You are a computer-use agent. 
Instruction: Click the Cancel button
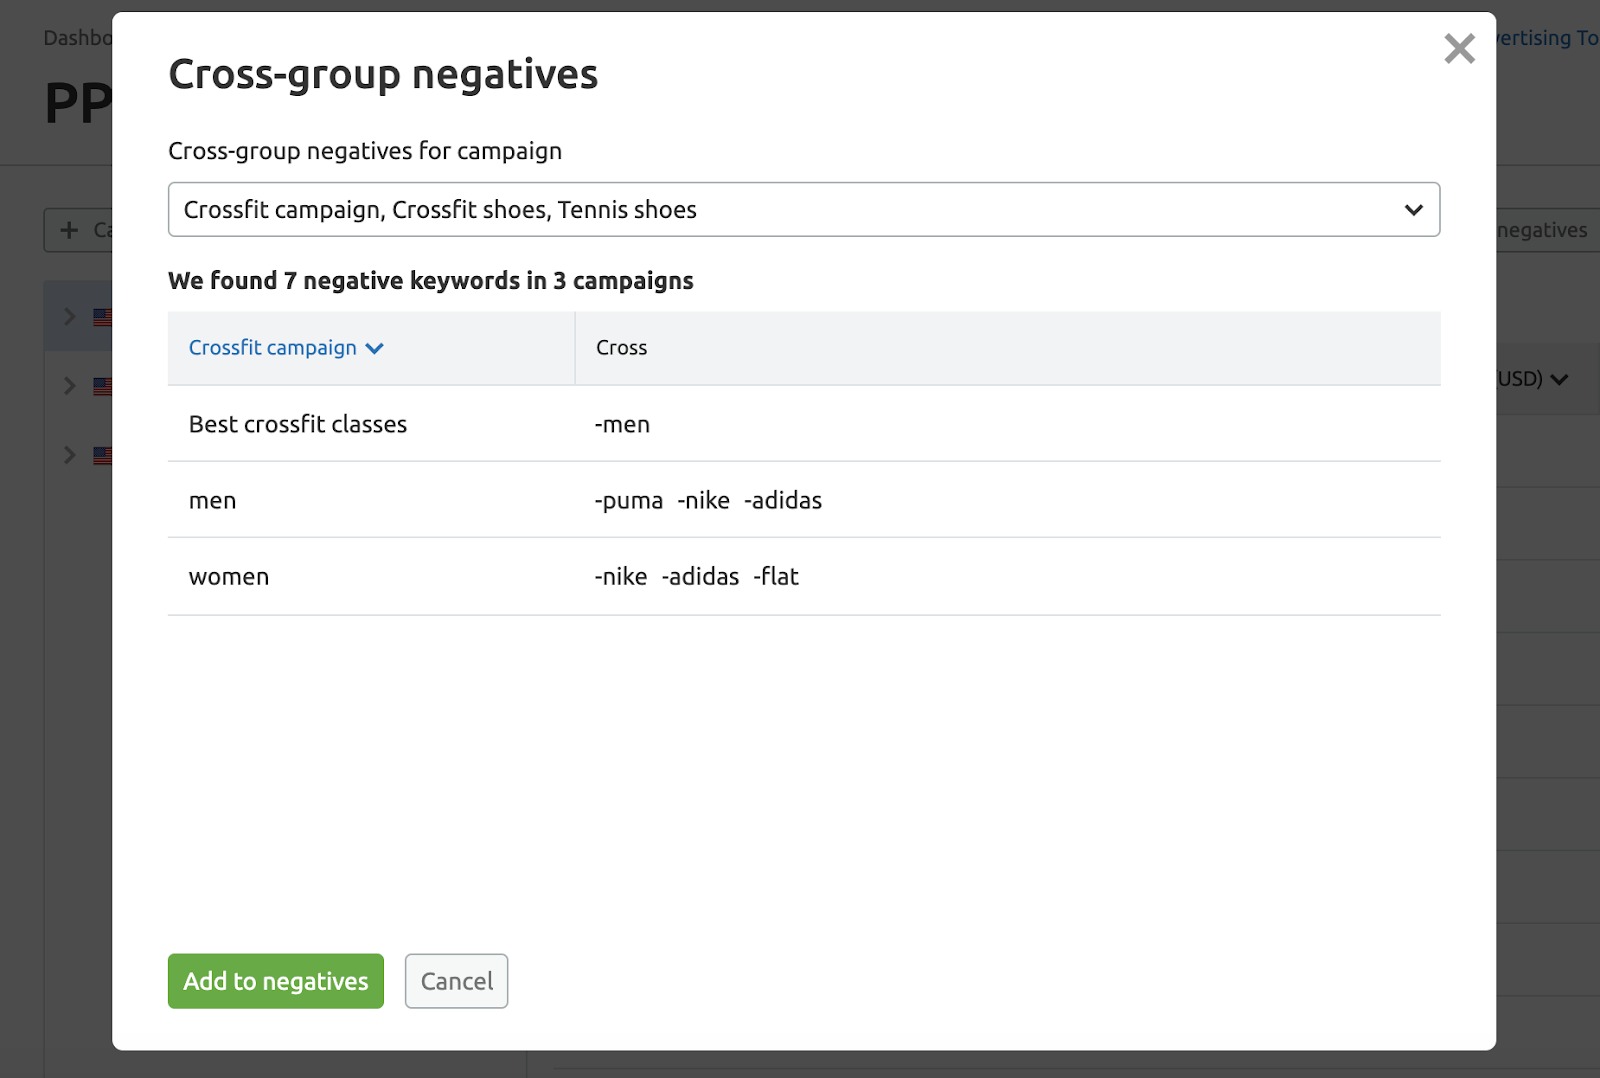coord(456,981)
